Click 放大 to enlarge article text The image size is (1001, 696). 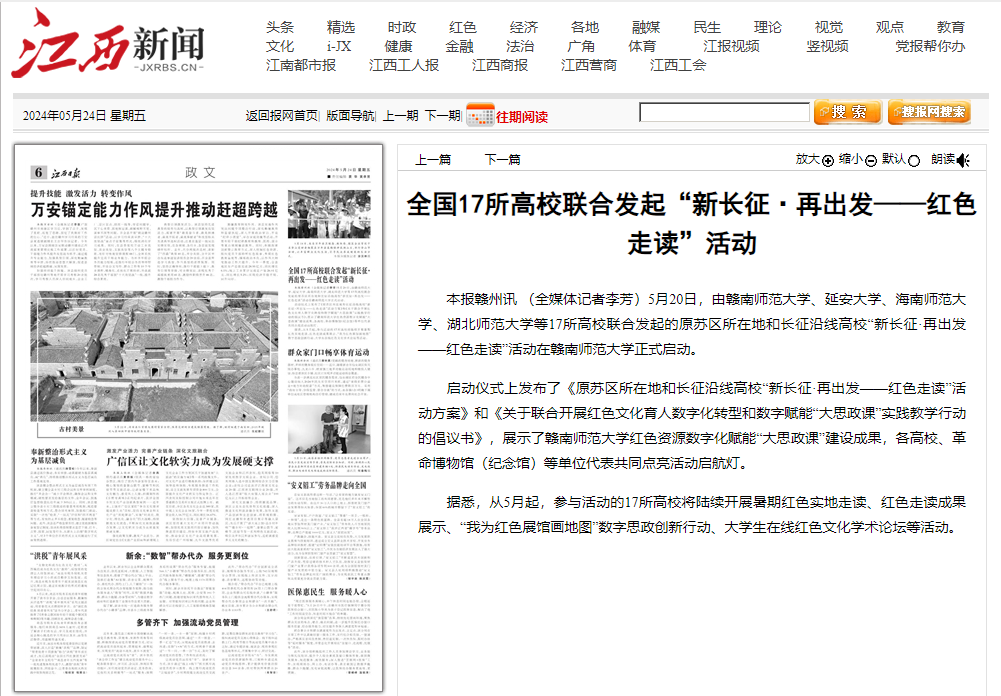808,159
